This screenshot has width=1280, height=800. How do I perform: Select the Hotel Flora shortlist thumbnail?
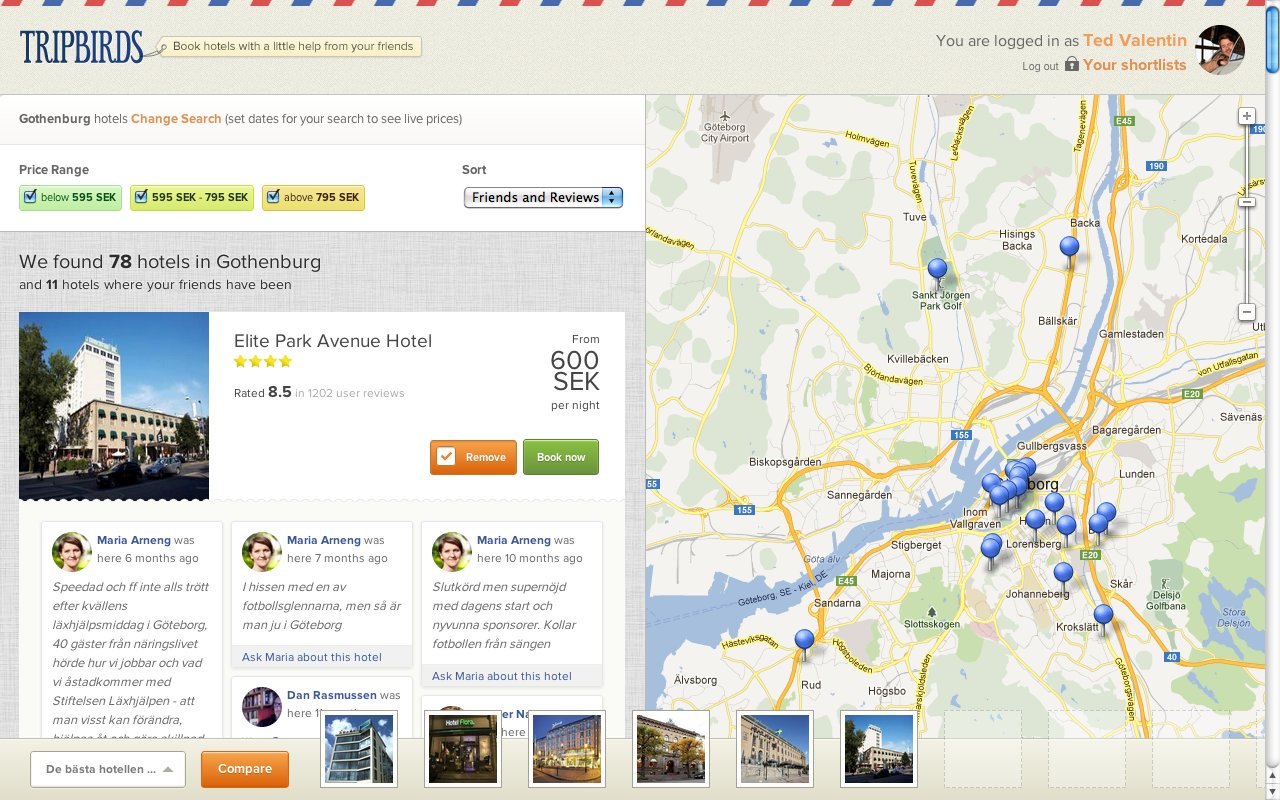463,749
